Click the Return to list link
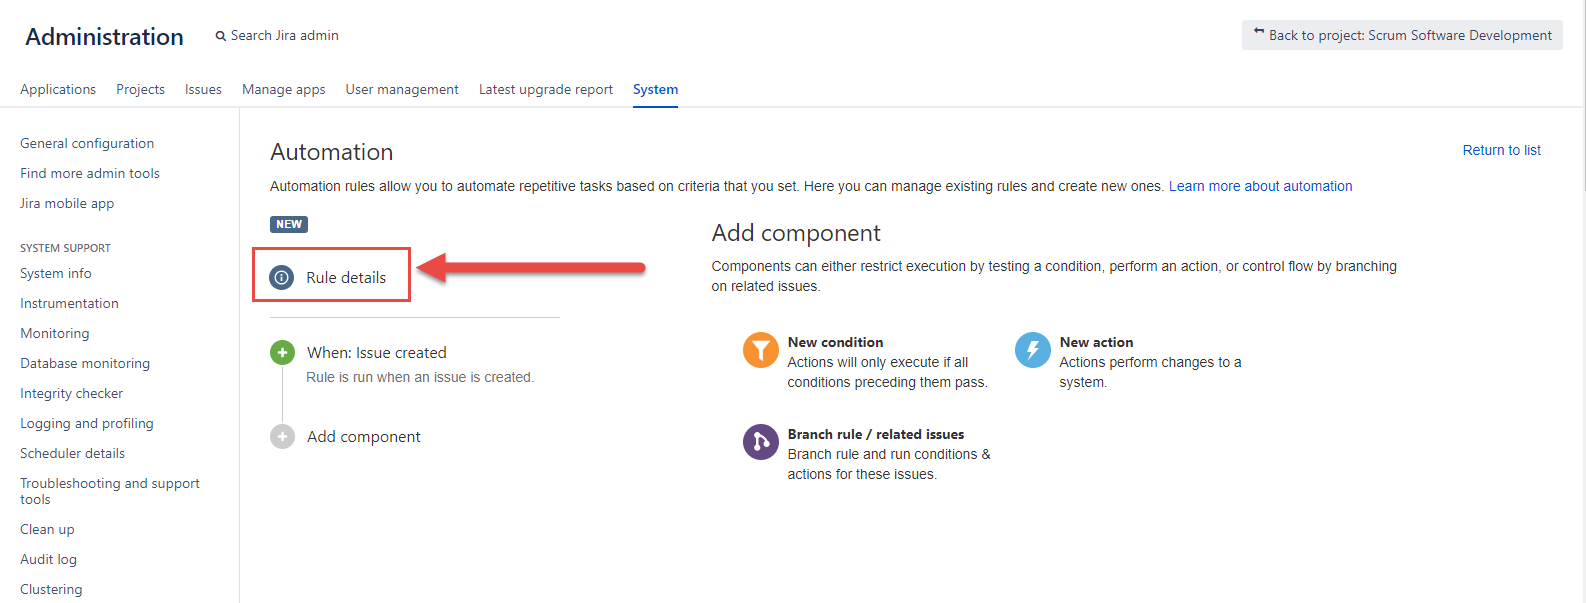This screenshot has width=1586, height=603. point(1501,150)
